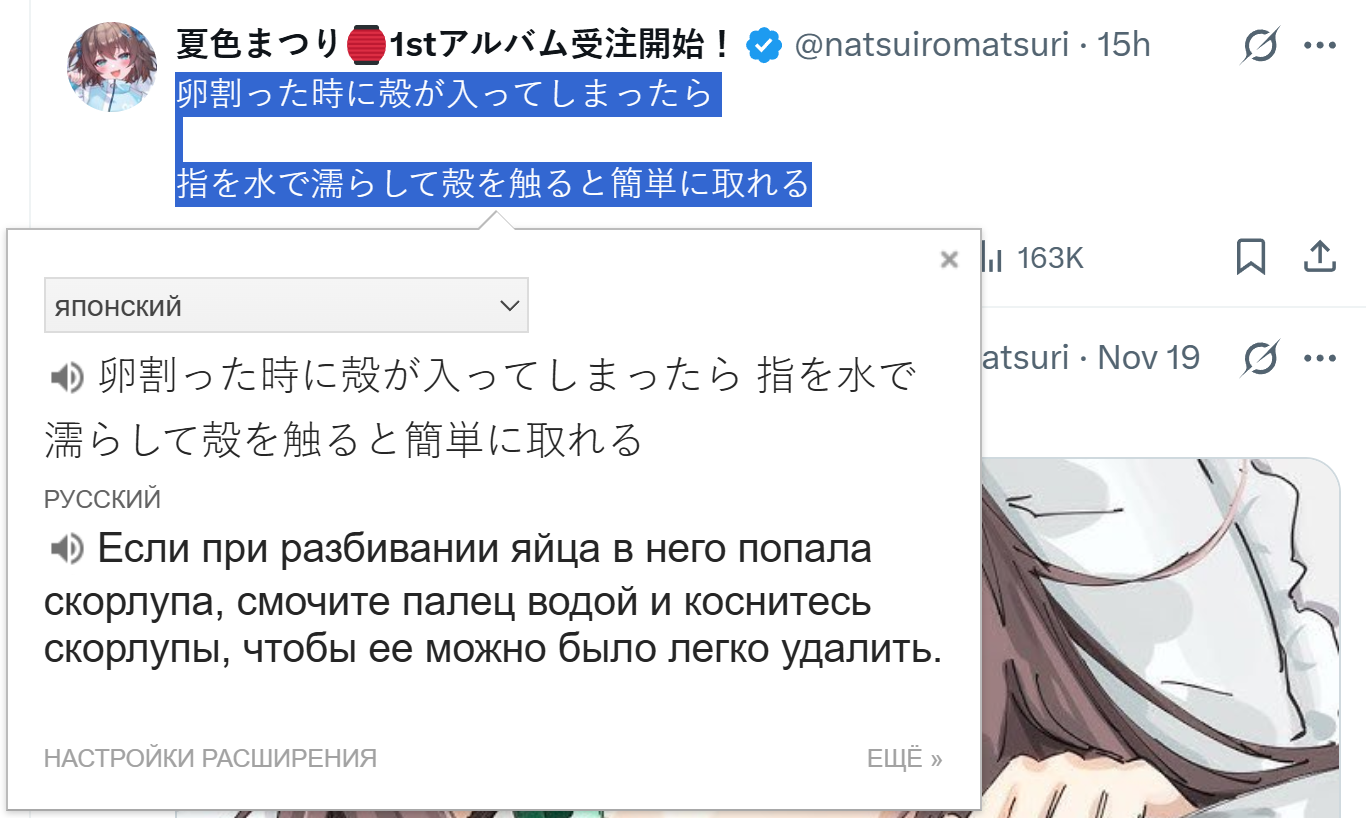
Task: Expand the японский source language dropdown
Action: pos(286,305)
